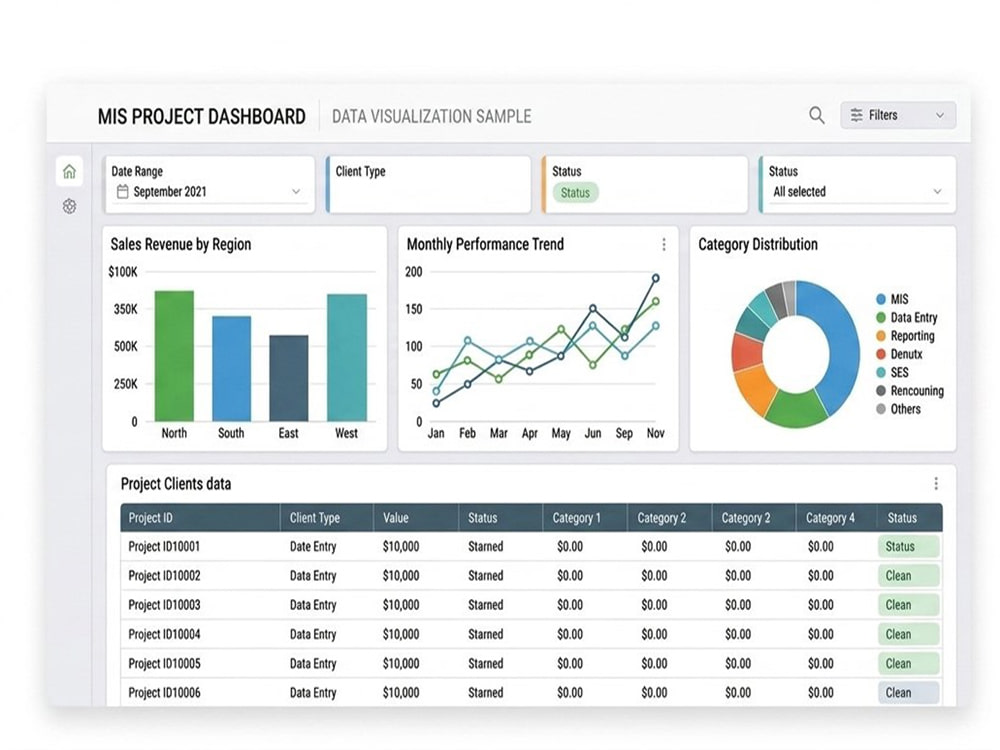Click MIS PROJECT DASHBOARD title

coord(202,117)
